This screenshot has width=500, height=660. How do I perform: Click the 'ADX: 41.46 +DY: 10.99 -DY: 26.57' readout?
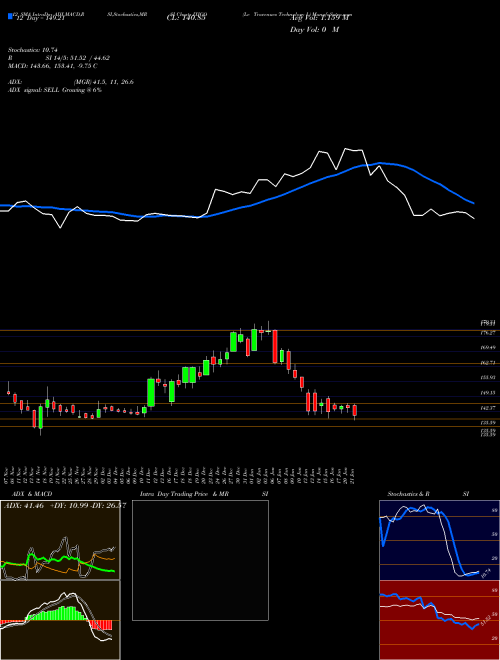[65, 506]
